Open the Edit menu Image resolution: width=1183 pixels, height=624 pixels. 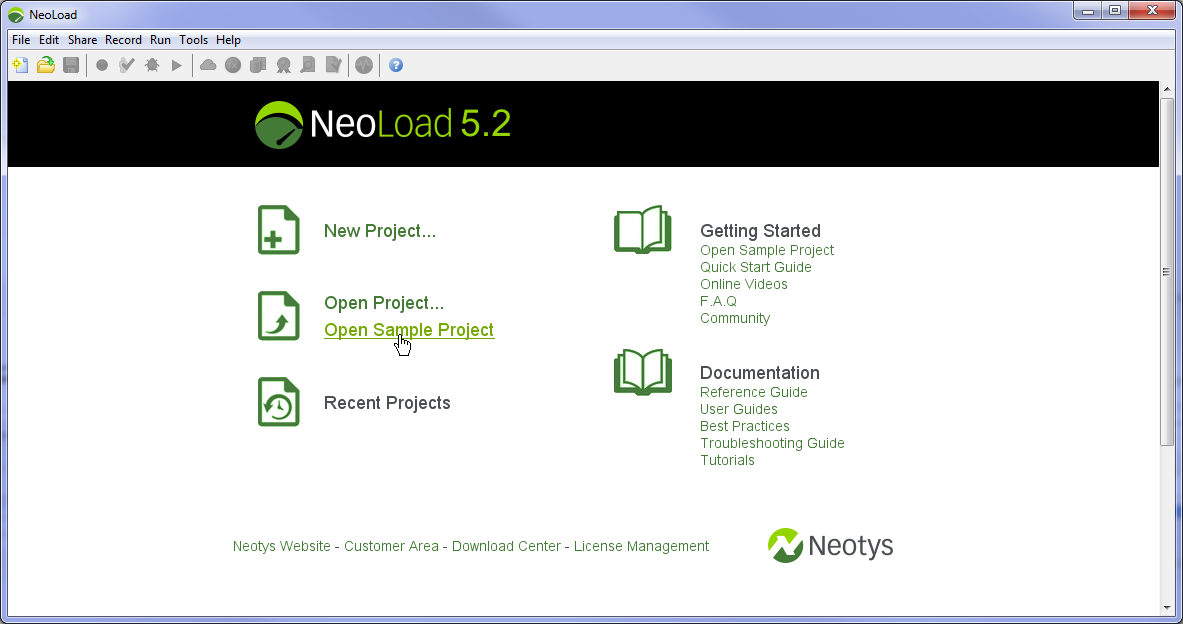click(x=49, y=40)
